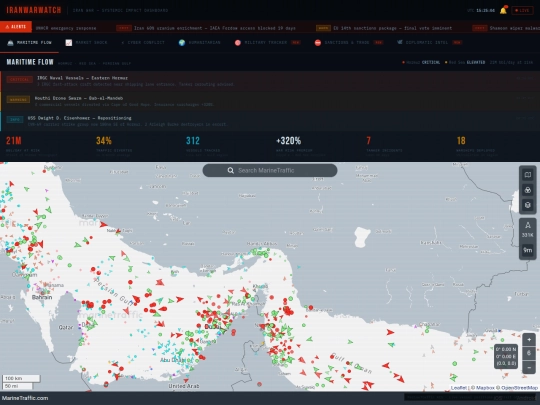
Task: Click the +320% war risk premium stat
Action: click(x=289, y=141)
